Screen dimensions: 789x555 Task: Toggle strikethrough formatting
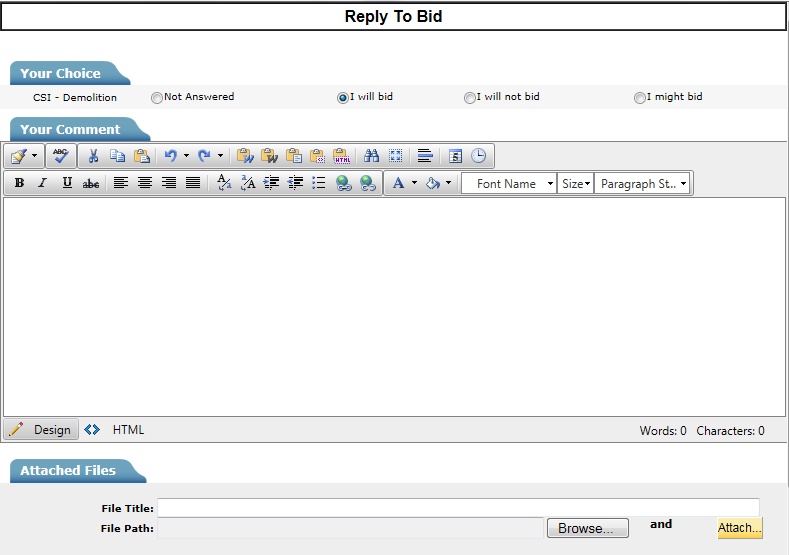pyautogui.click(x=91, y=183)
